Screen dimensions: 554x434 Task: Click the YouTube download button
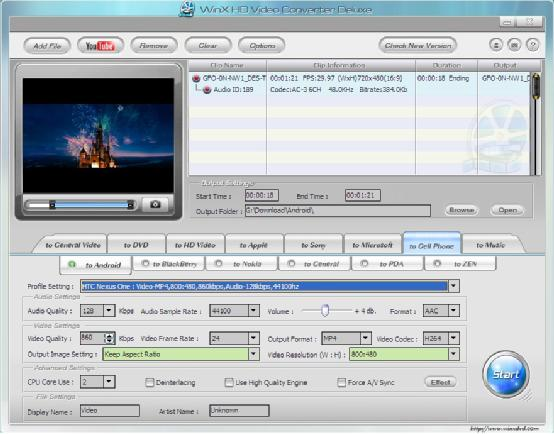(100, 46)
